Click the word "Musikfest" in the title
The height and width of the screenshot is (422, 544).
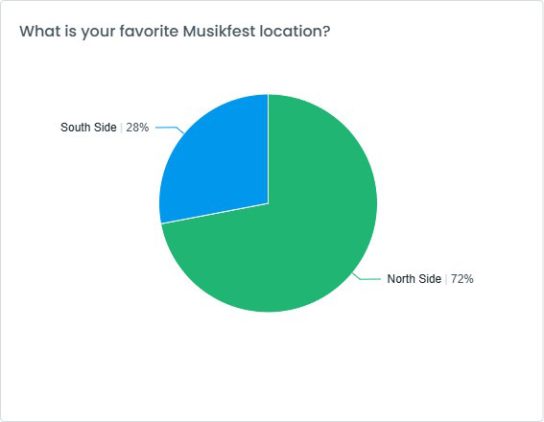(219, 31)
